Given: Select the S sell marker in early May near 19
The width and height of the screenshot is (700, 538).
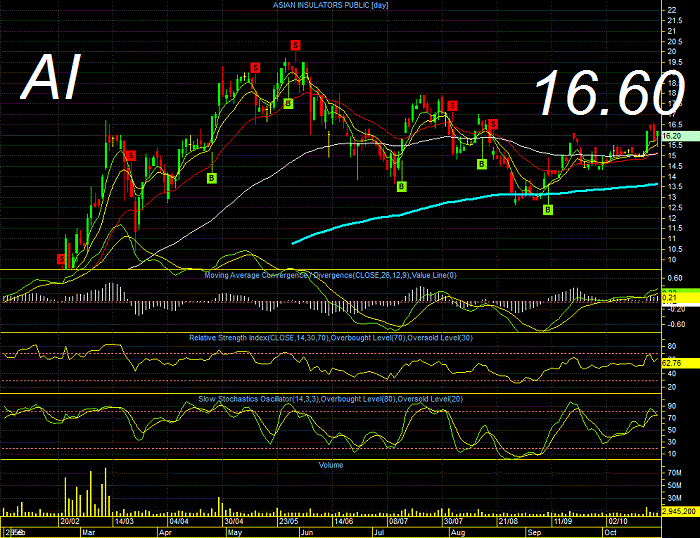Looking at the screenshot, I should click(255, 68).
